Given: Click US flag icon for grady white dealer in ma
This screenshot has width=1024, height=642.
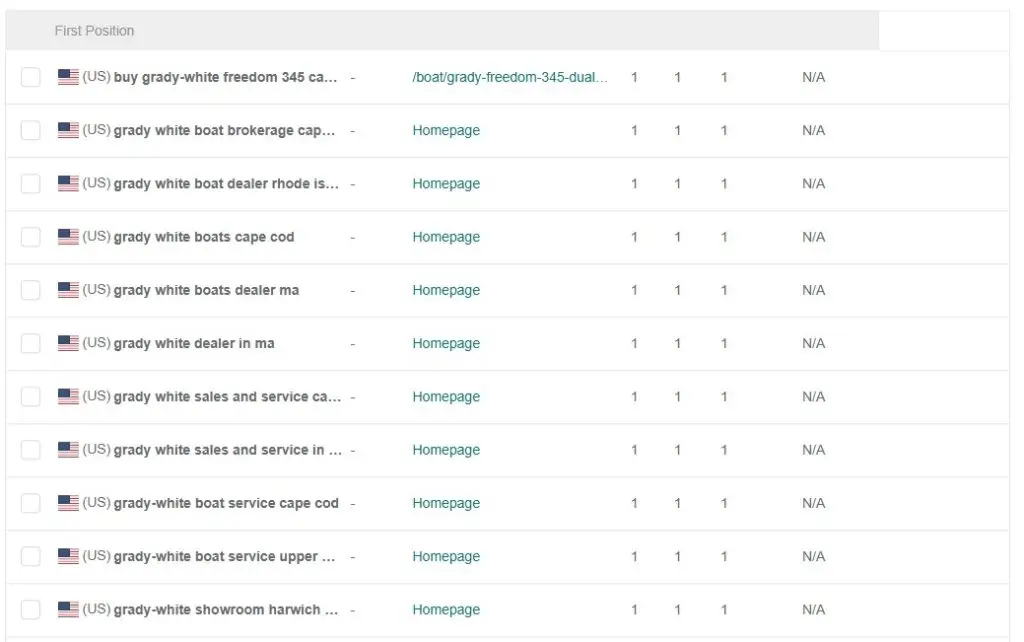Looking at the screenshot, I should 68,343.
